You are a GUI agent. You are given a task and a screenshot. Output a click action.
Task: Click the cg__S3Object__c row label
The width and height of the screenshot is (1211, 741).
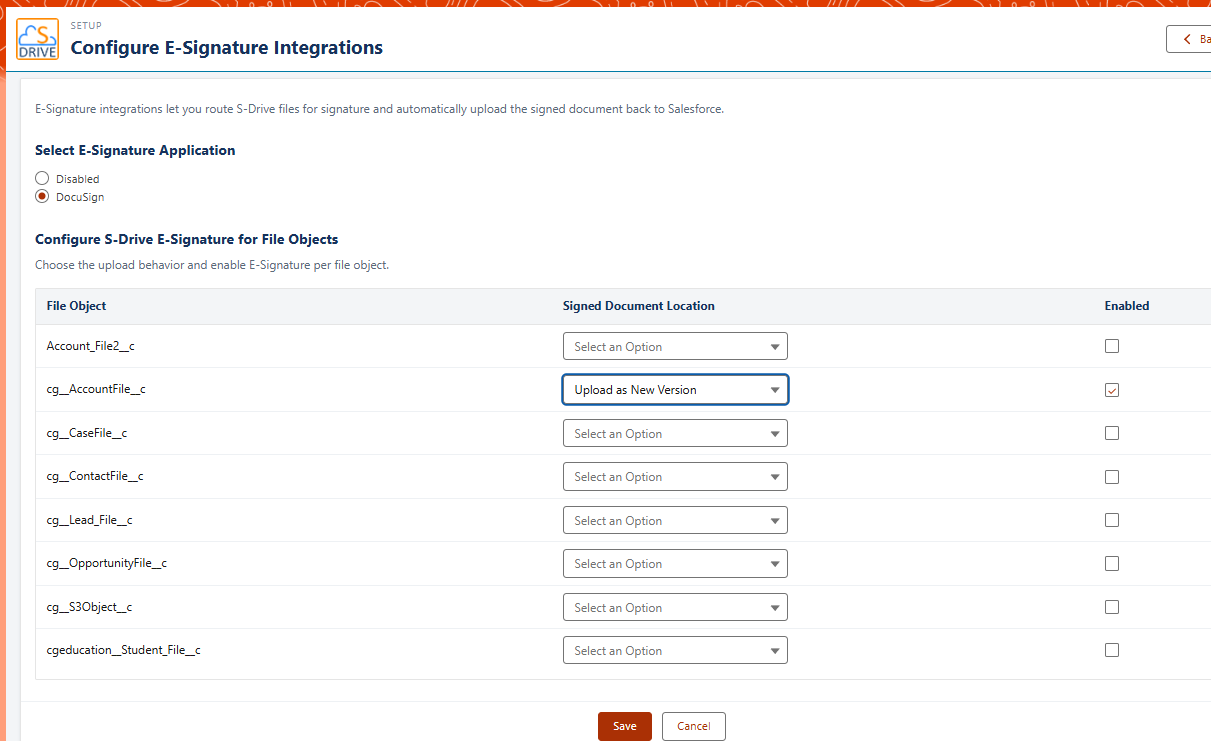(89, 607)
